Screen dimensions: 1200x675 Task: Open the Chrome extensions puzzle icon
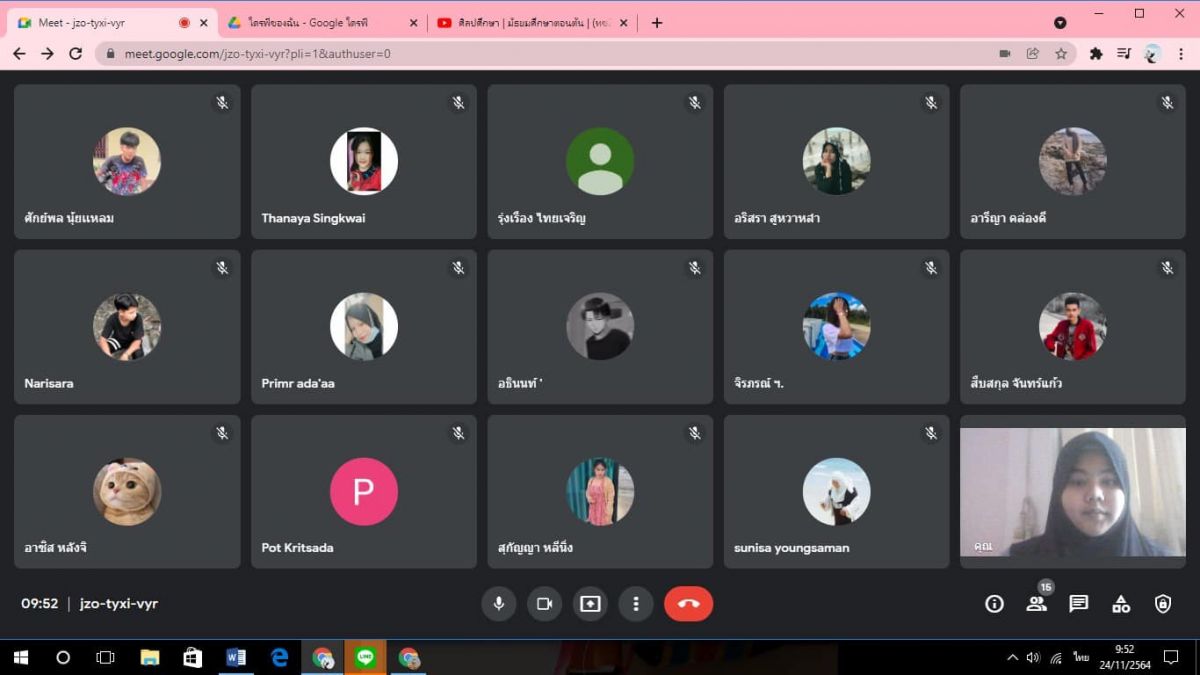(x=1096, y=54)
